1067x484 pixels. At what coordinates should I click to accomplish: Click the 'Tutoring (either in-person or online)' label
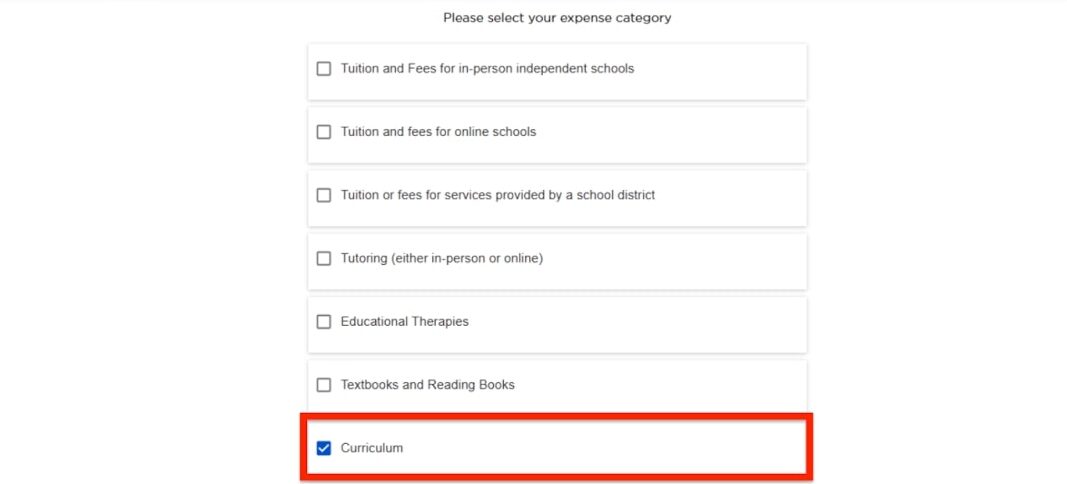pos(441,258)
